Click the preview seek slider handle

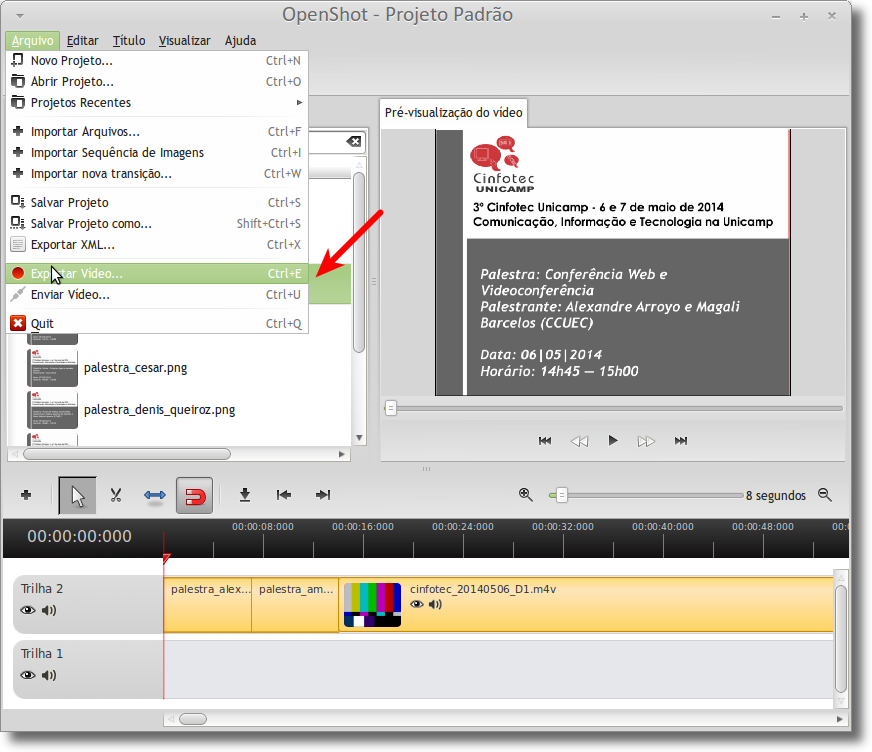point(391,408)
